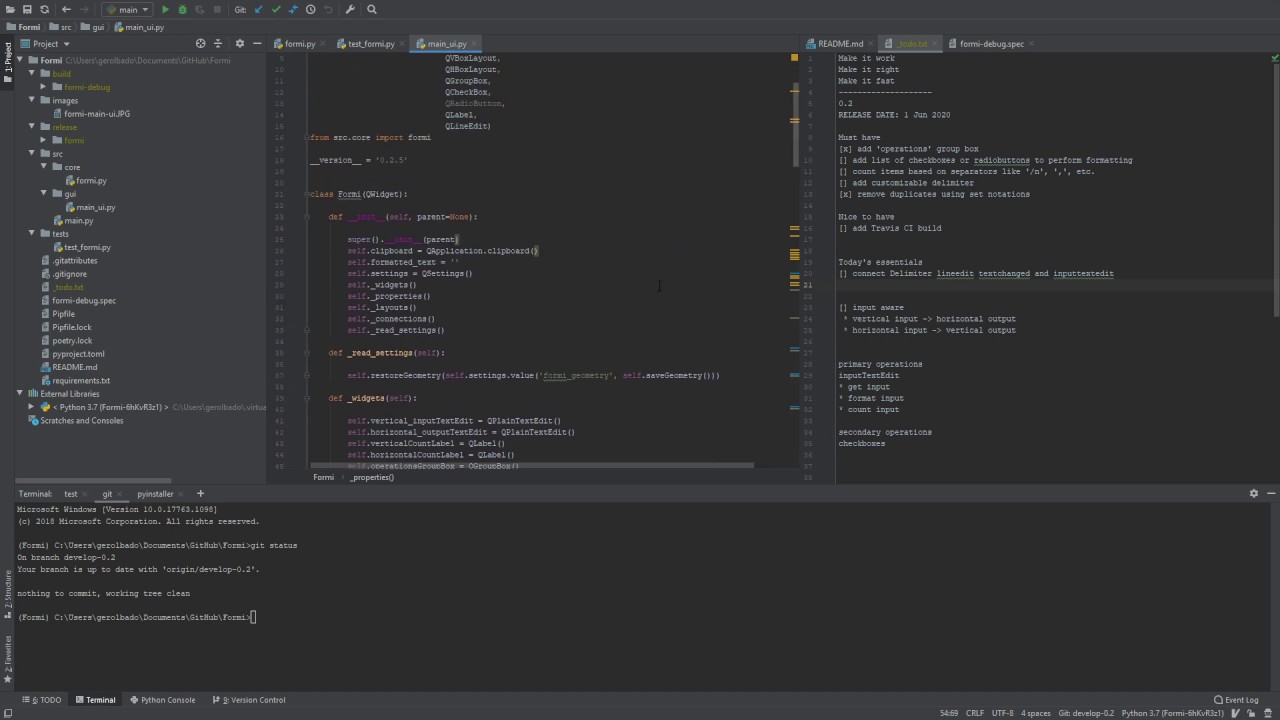Click the Git Commit green checkmark
Viewport: 1280px width, 720px height.
[276, 9]
